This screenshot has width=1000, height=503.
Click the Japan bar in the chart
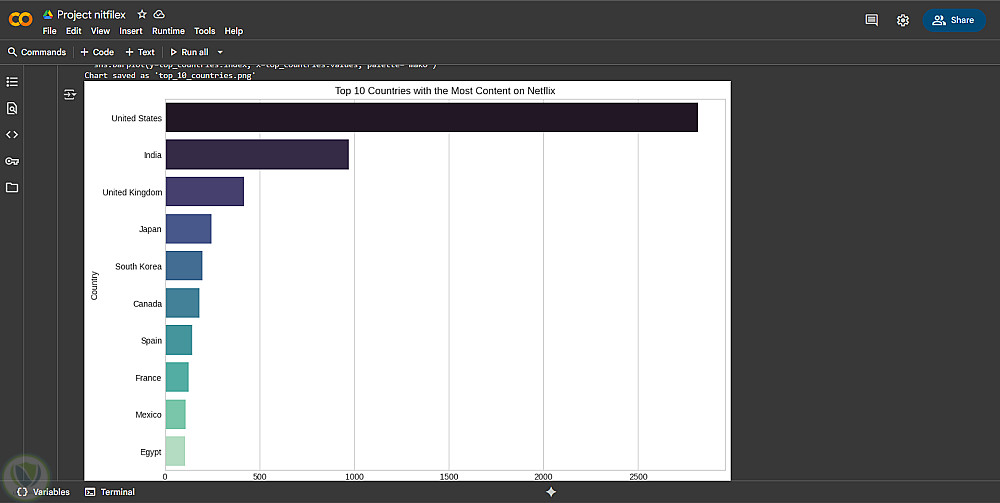click(x=188, y=229)
